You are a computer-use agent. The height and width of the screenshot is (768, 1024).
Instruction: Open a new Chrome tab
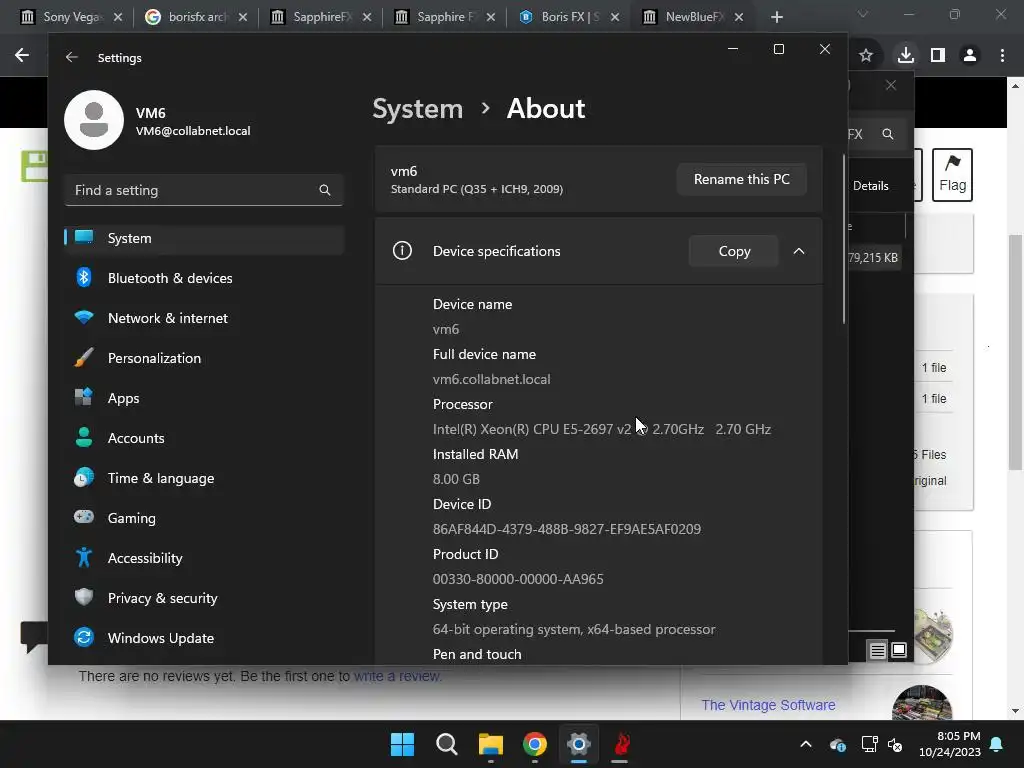[776, 17]
